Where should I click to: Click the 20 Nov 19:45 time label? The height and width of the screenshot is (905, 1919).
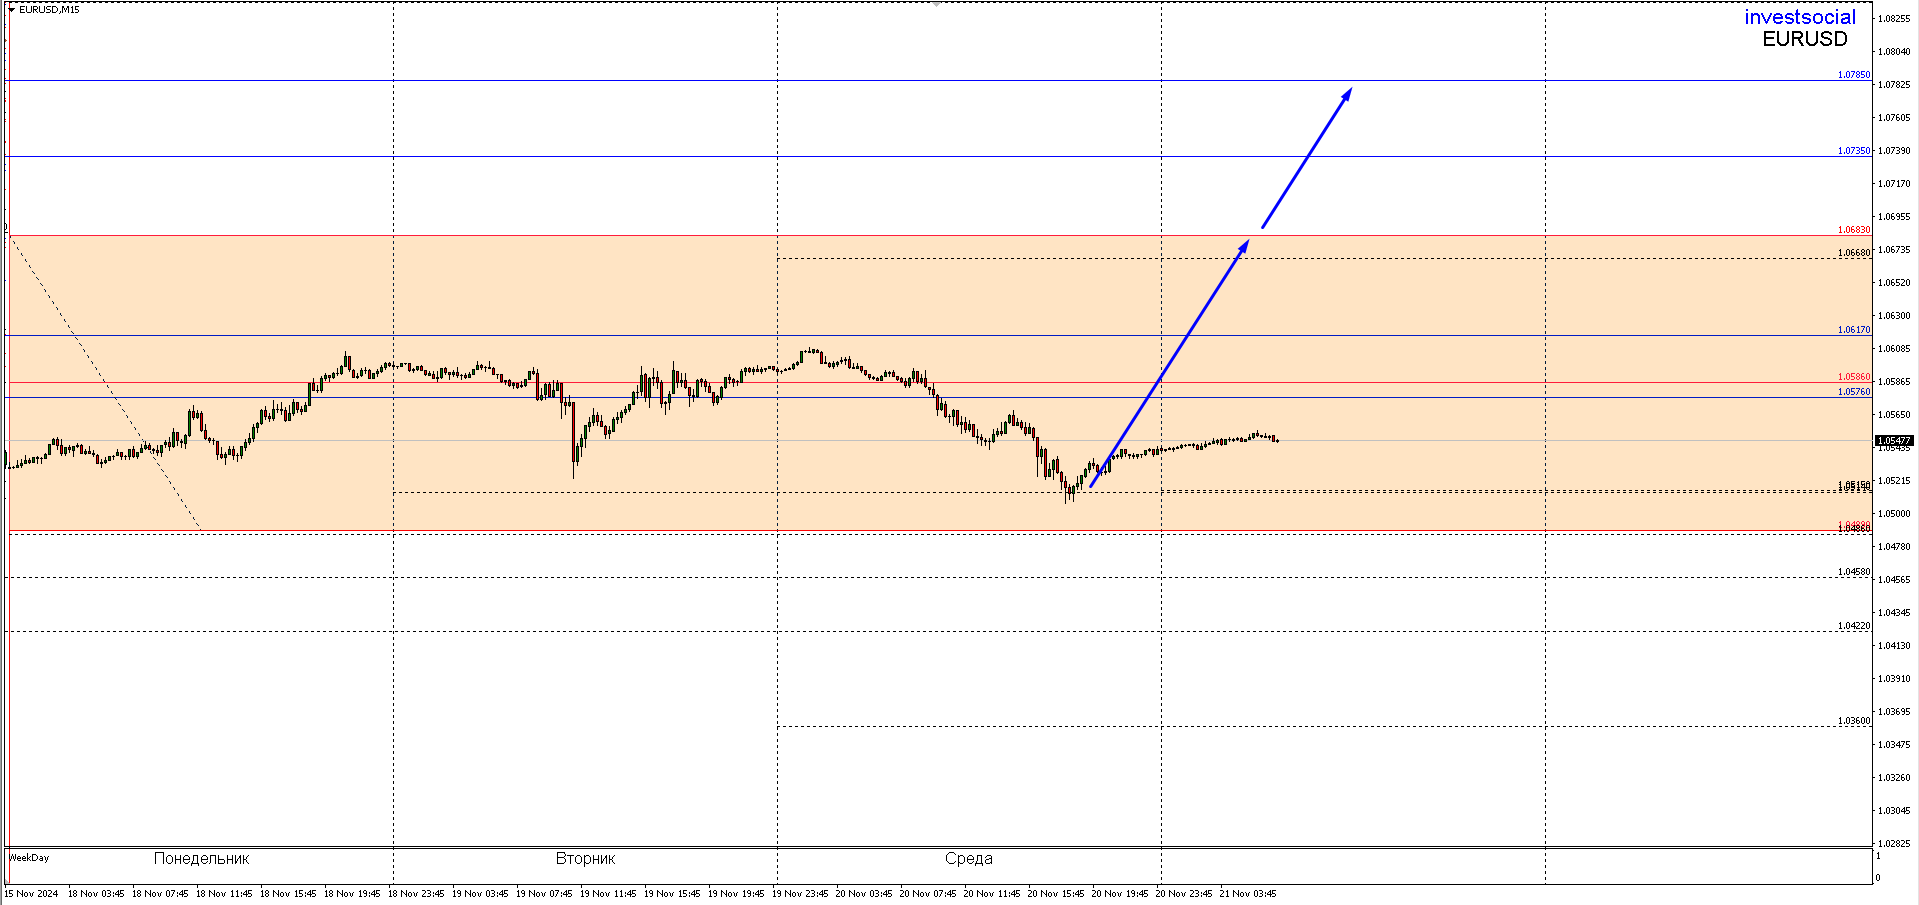point(1120,894)
